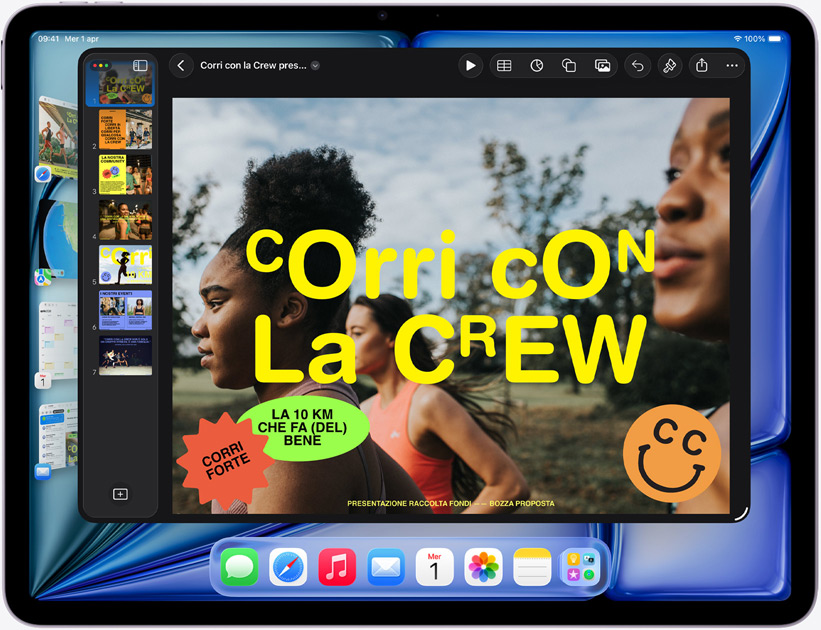This screenshot has width=821, height=630.
Task: Open the Media browser icon
Action: coord(603,66)
